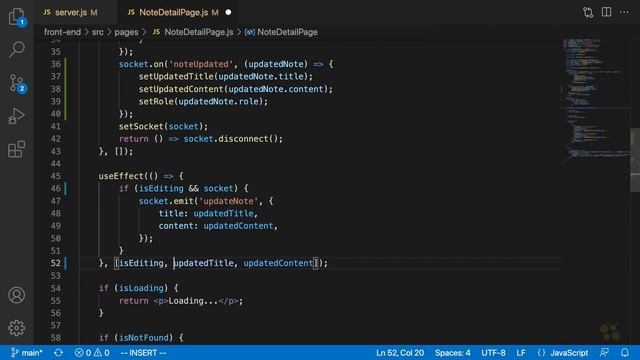Open the Accounts menu

click(16, 295)
